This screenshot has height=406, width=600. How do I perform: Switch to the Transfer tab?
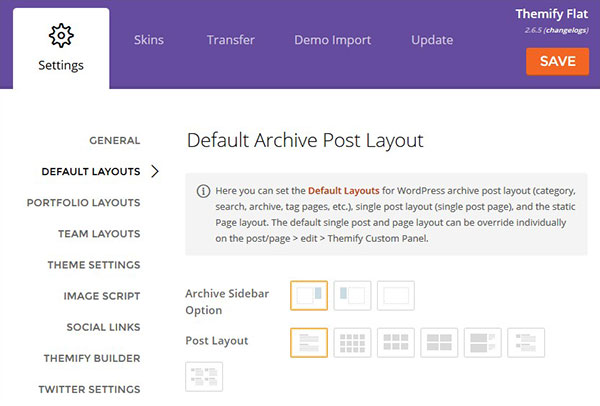tap(231, 40)
